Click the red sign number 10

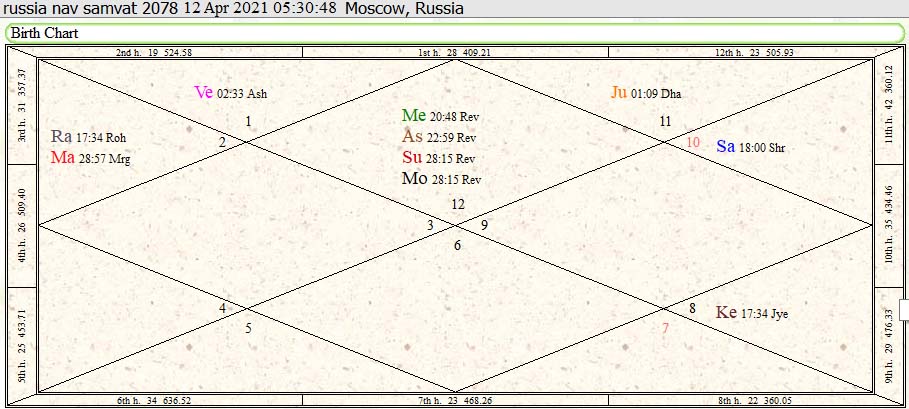coord(693,143)
